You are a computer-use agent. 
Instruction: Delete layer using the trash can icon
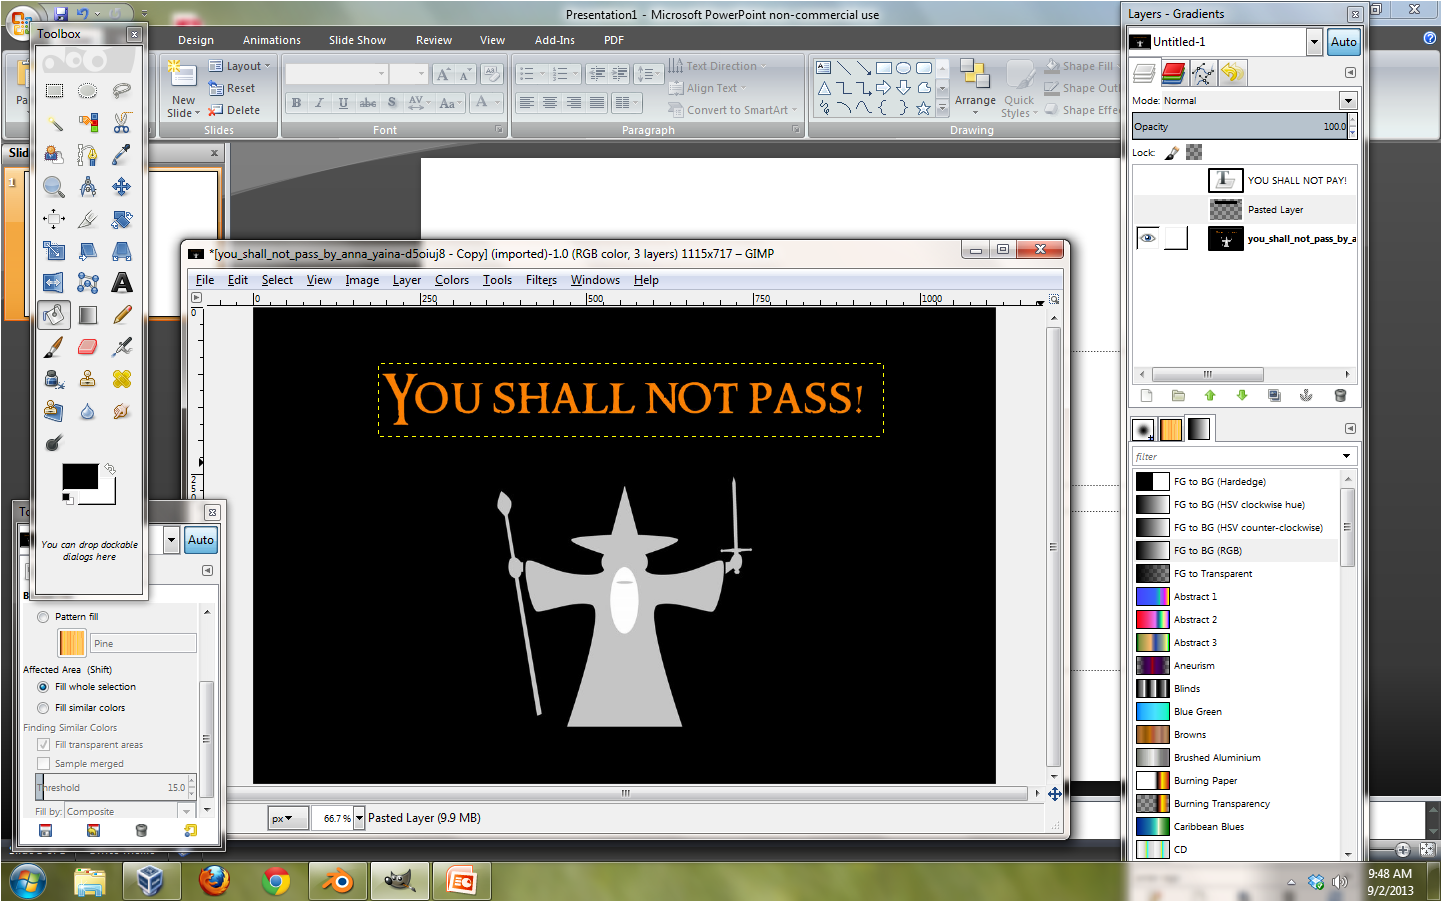1340,395
